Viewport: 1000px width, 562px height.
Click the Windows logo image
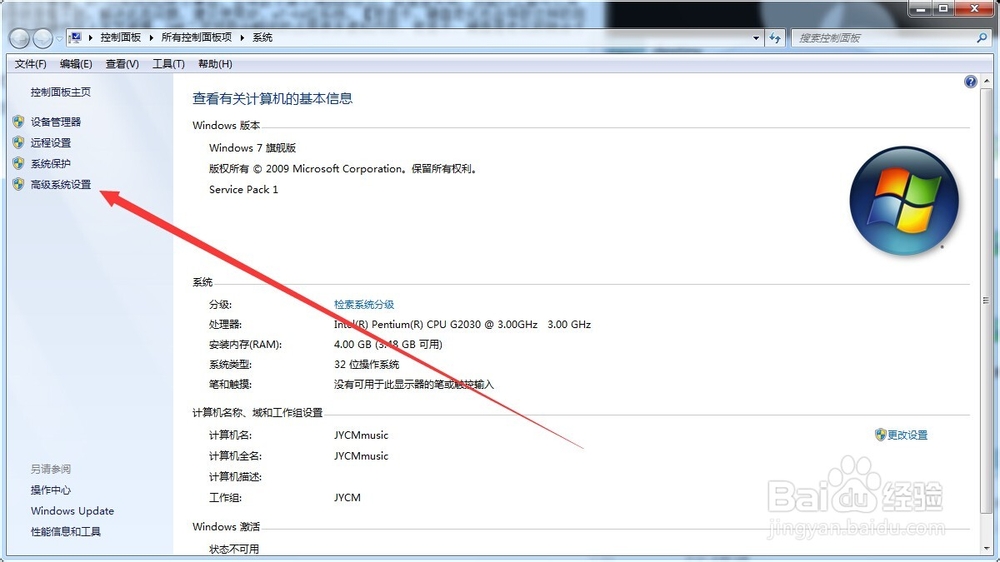click(x=904, y=201)
